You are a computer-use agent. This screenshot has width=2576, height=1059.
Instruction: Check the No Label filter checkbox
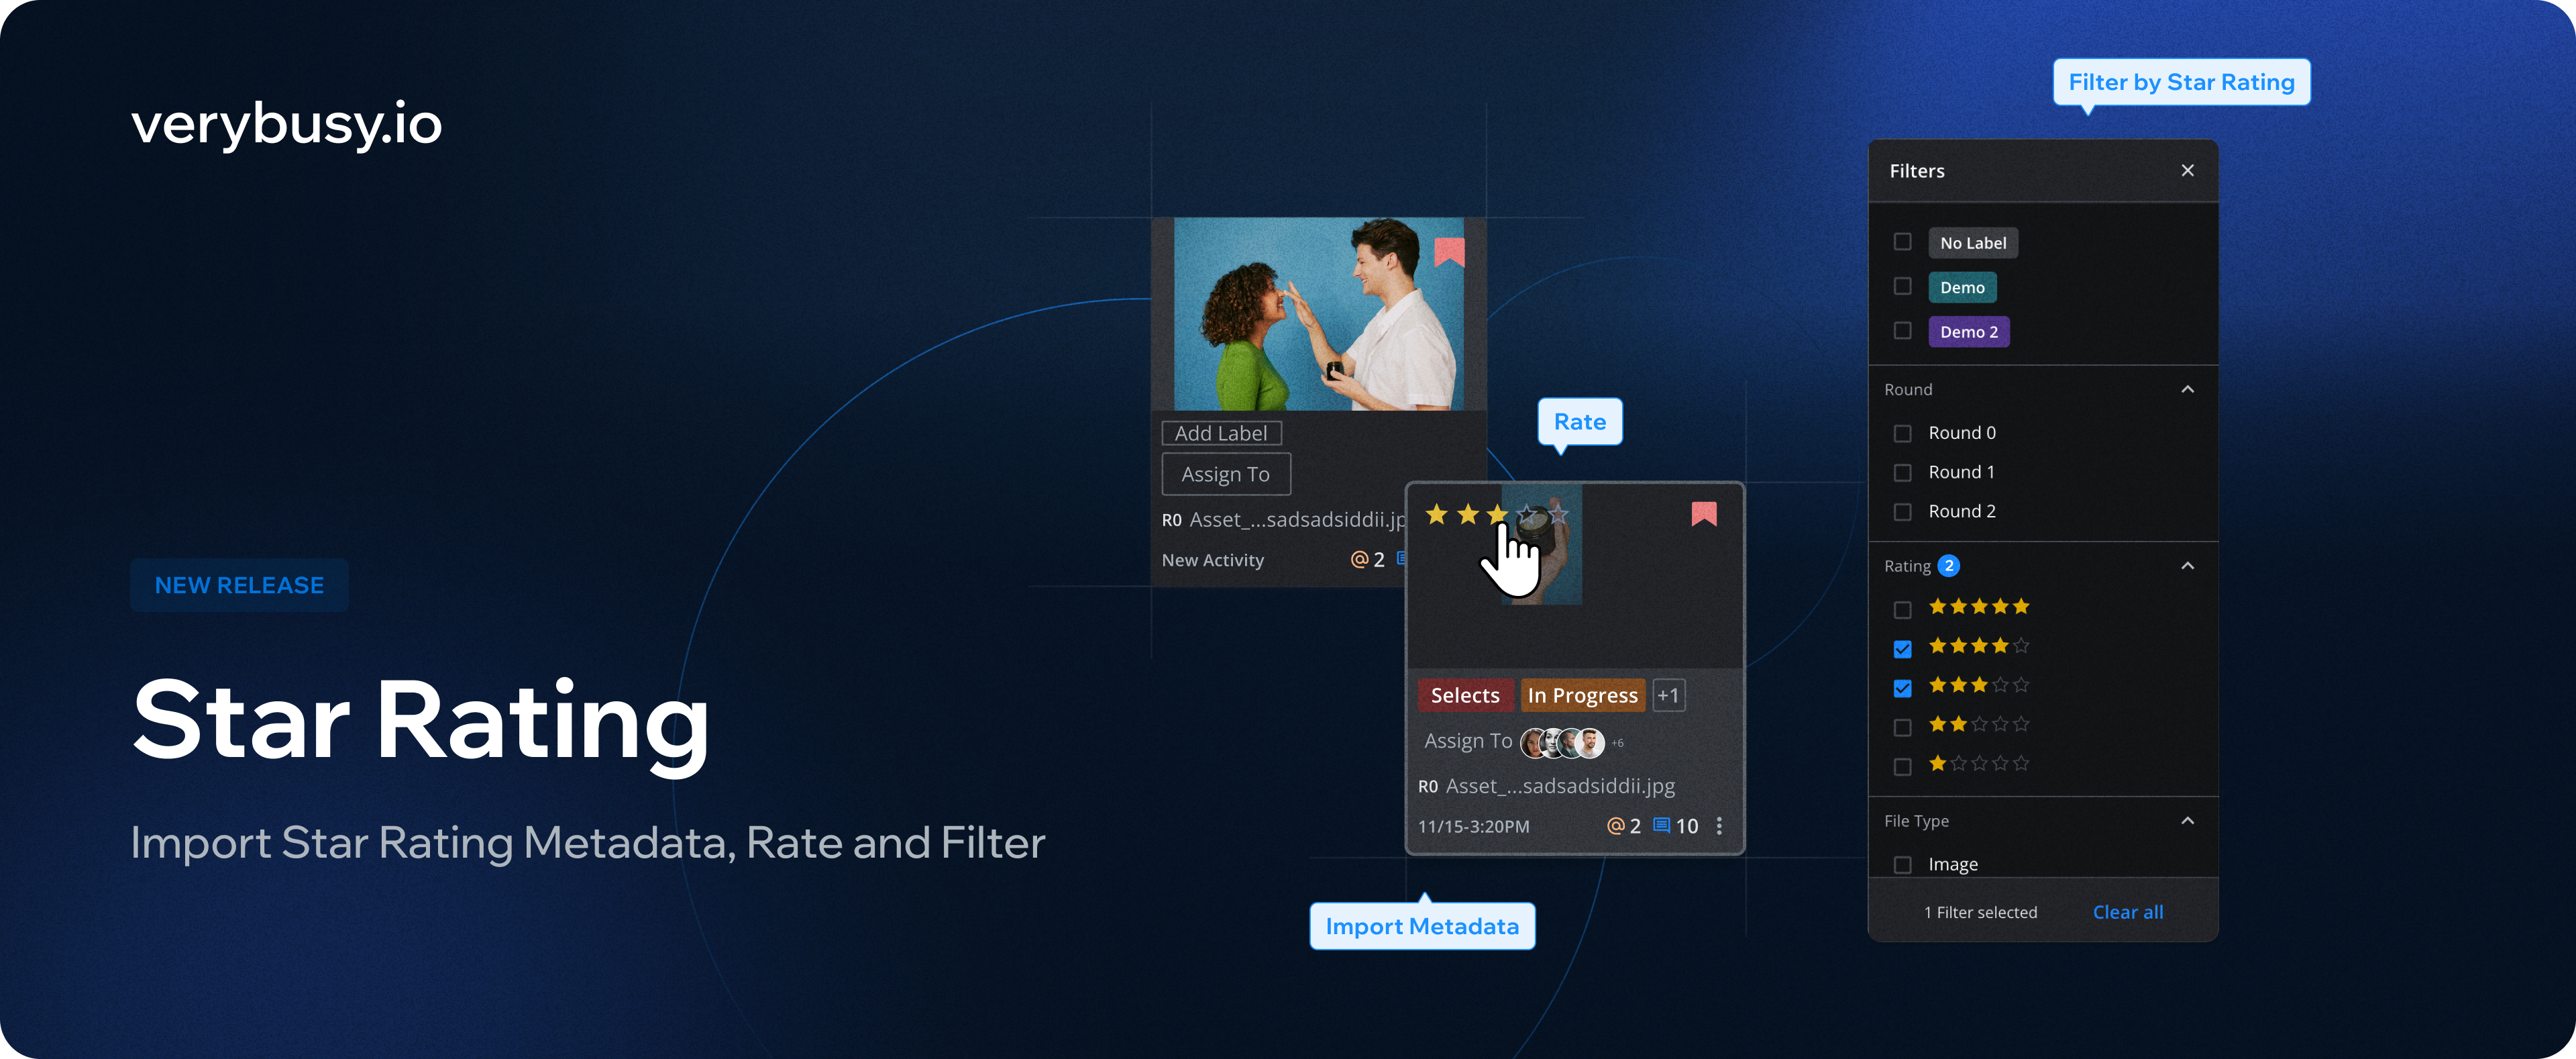click(x=1902, y=242)
